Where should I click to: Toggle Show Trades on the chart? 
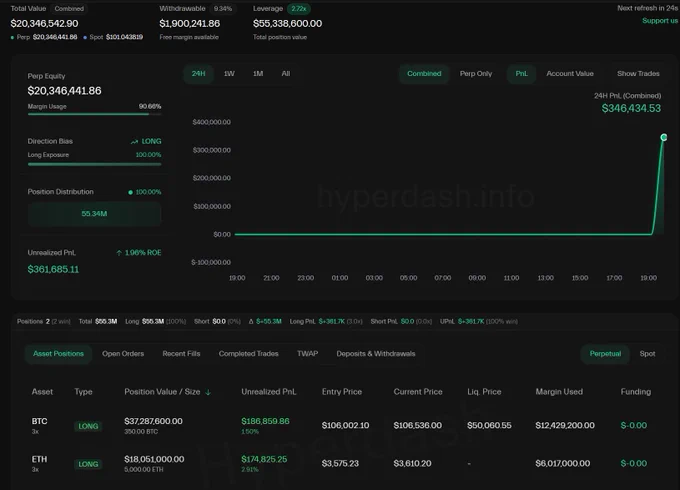tap(638, 74)
